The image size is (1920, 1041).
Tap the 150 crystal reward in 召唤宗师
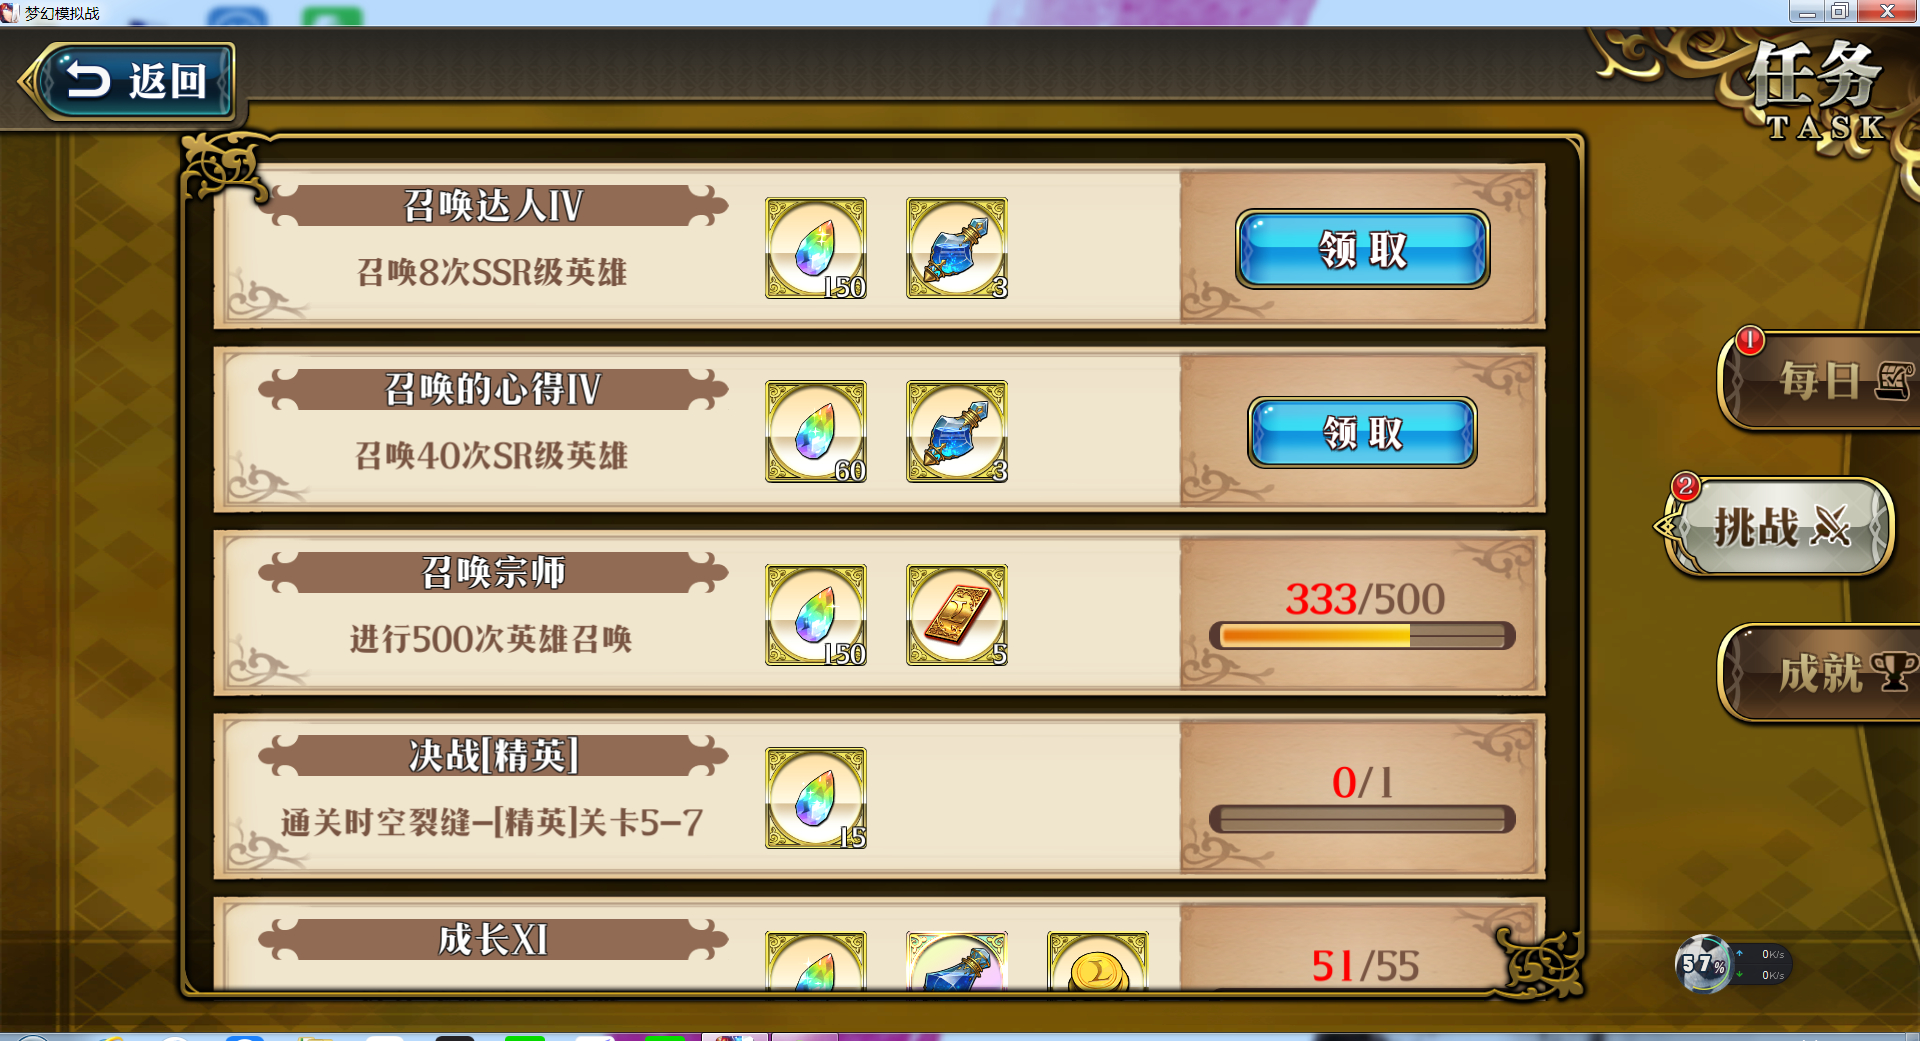coord(816,614)
